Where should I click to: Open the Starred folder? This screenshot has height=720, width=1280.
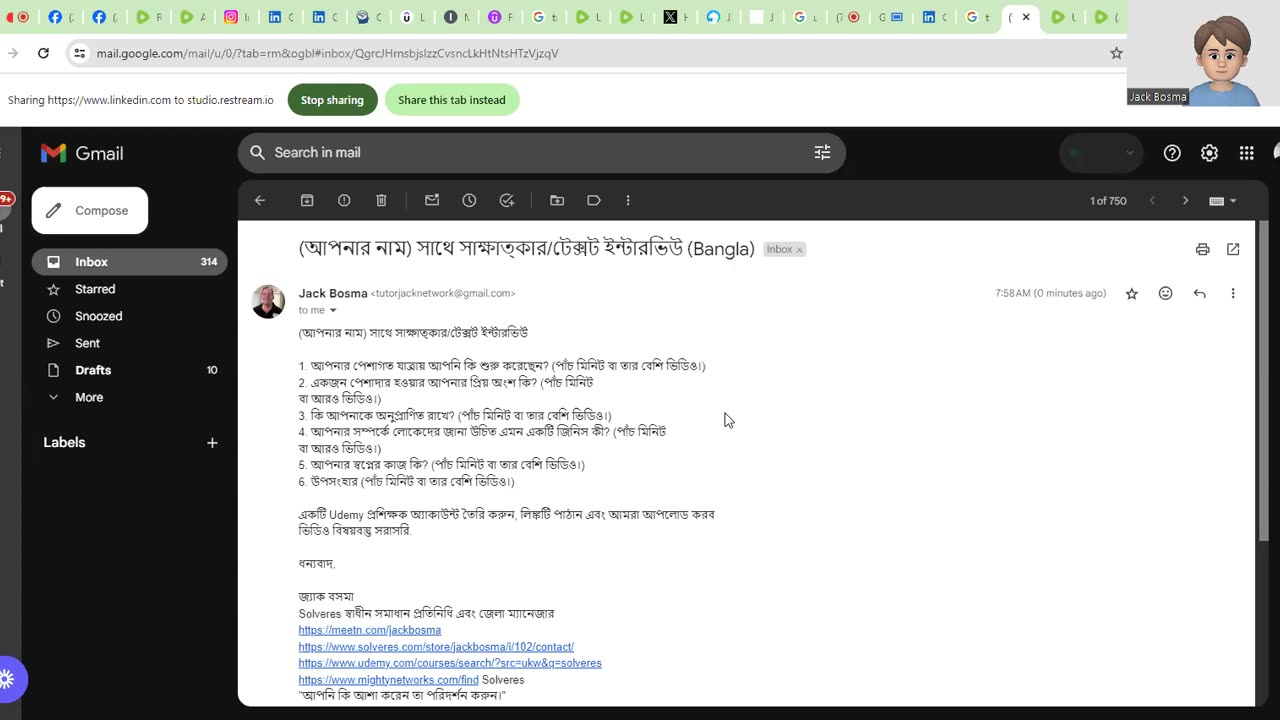[x=129, y=289]
